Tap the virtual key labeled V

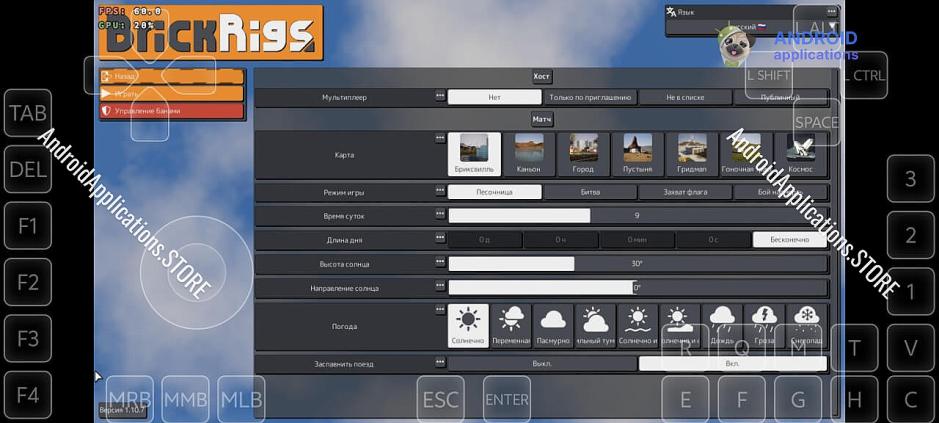point(910,348)
